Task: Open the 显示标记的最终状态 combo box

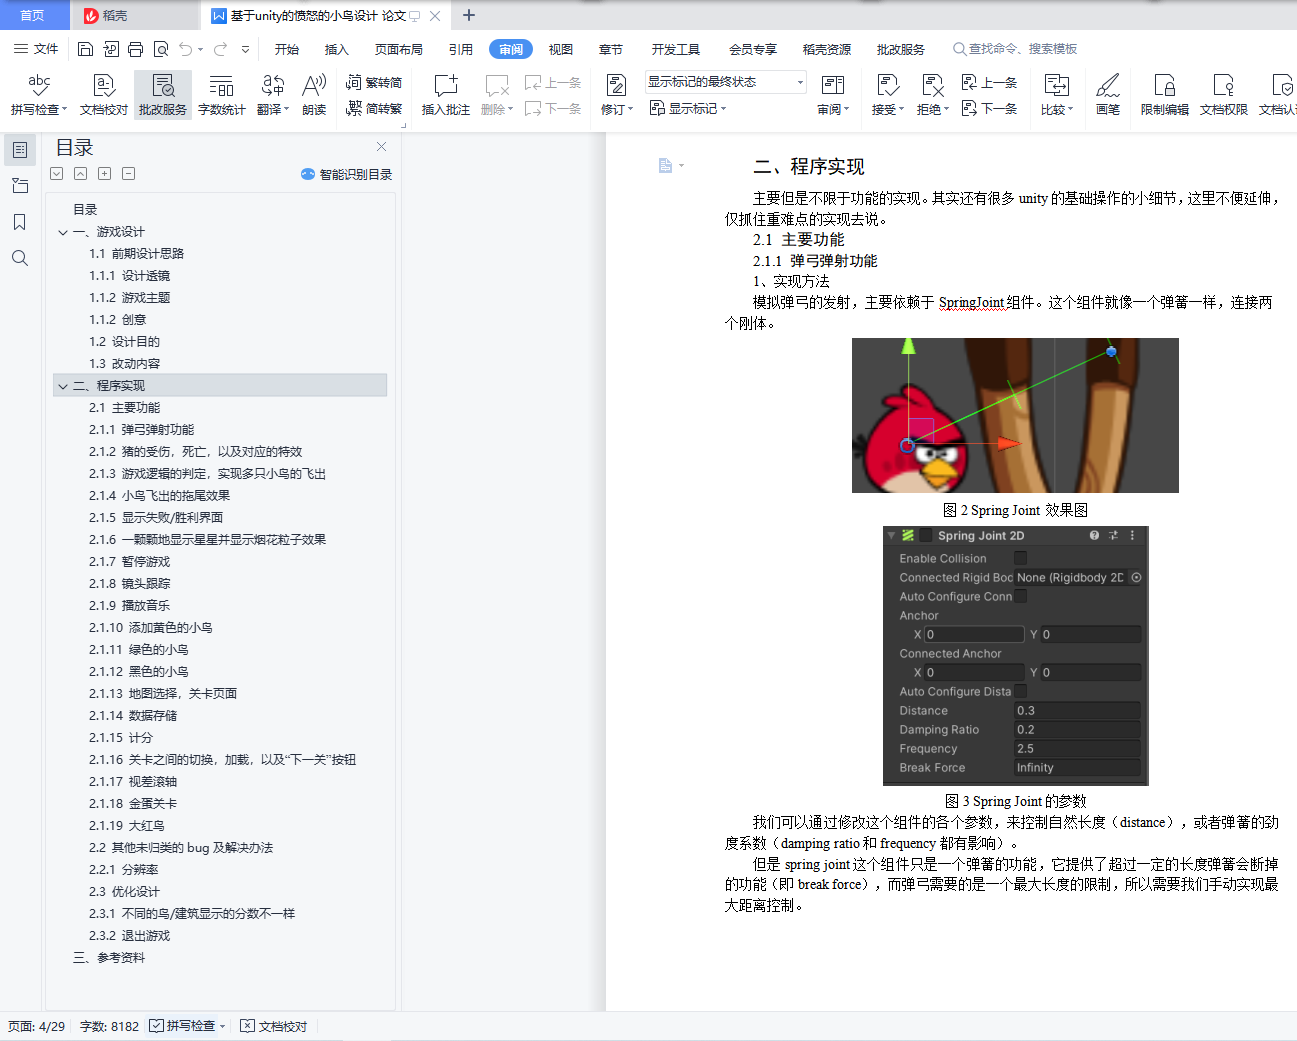Action: 726,82
